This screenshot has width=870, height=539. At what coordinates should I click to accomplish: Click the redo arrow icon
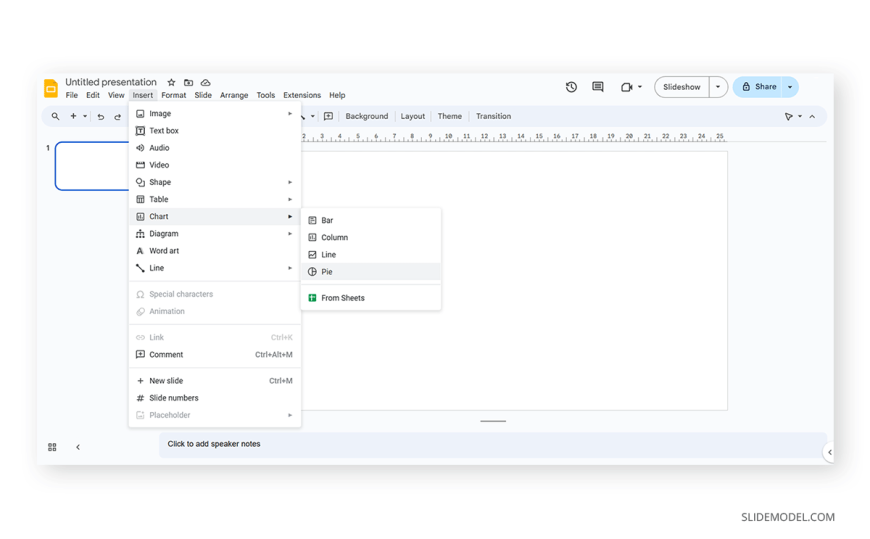tap(118, 117)
